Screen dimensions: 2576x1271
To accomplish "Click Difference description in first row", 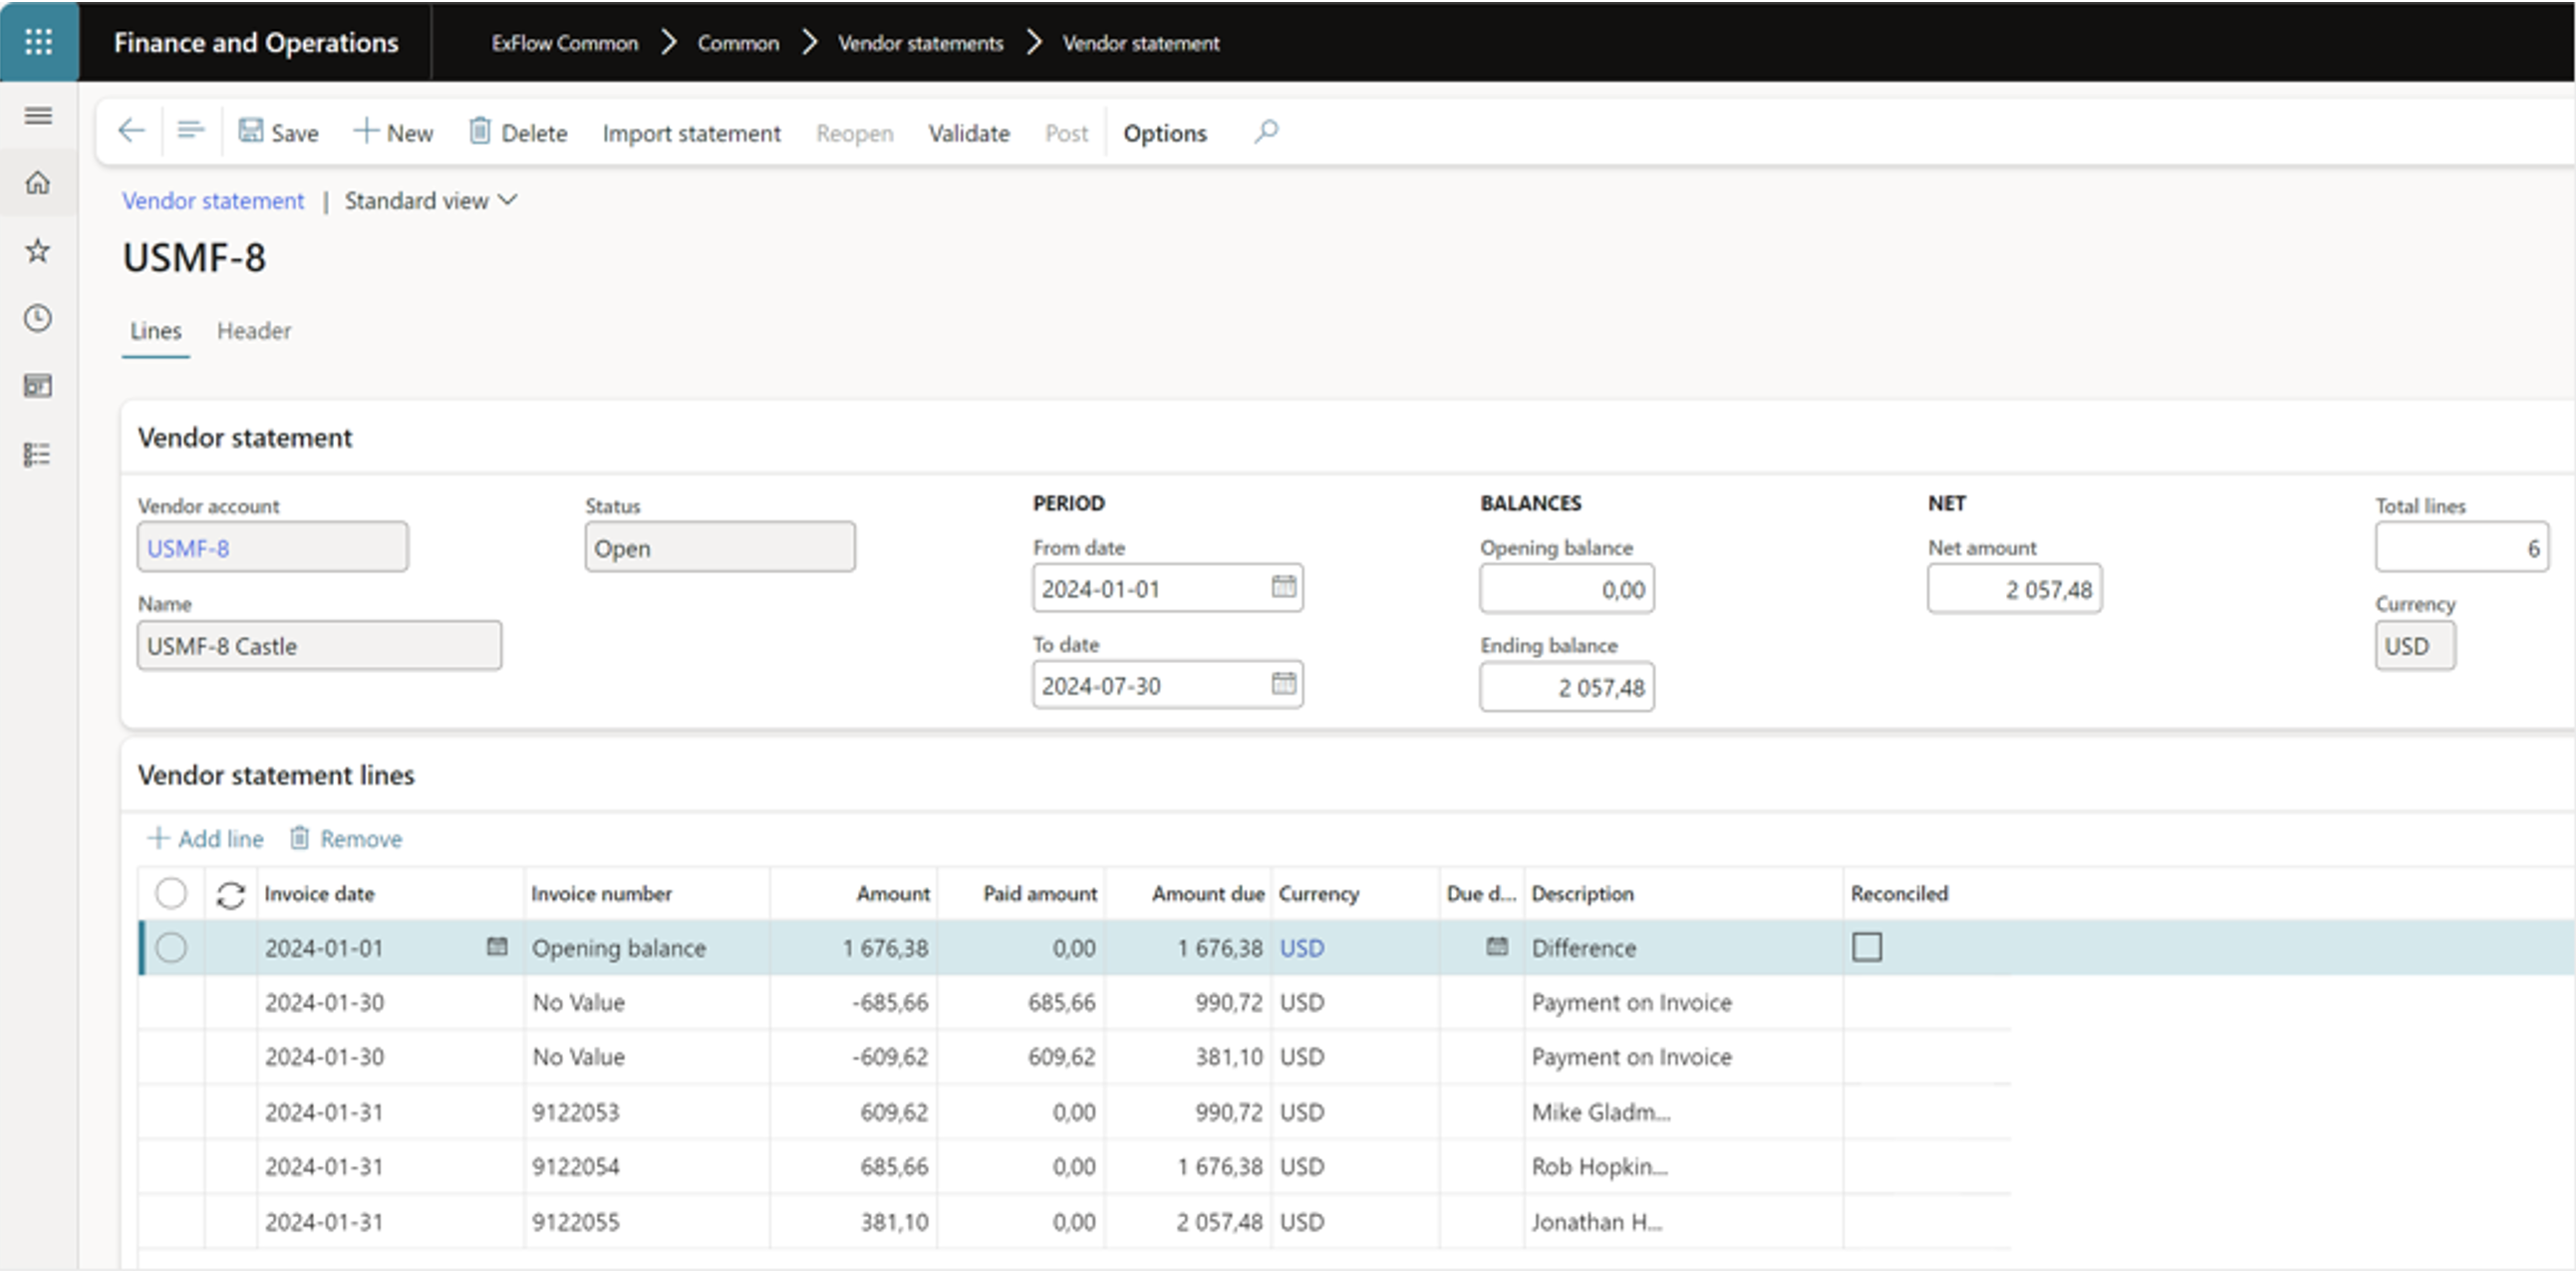I will [1683, 947].
